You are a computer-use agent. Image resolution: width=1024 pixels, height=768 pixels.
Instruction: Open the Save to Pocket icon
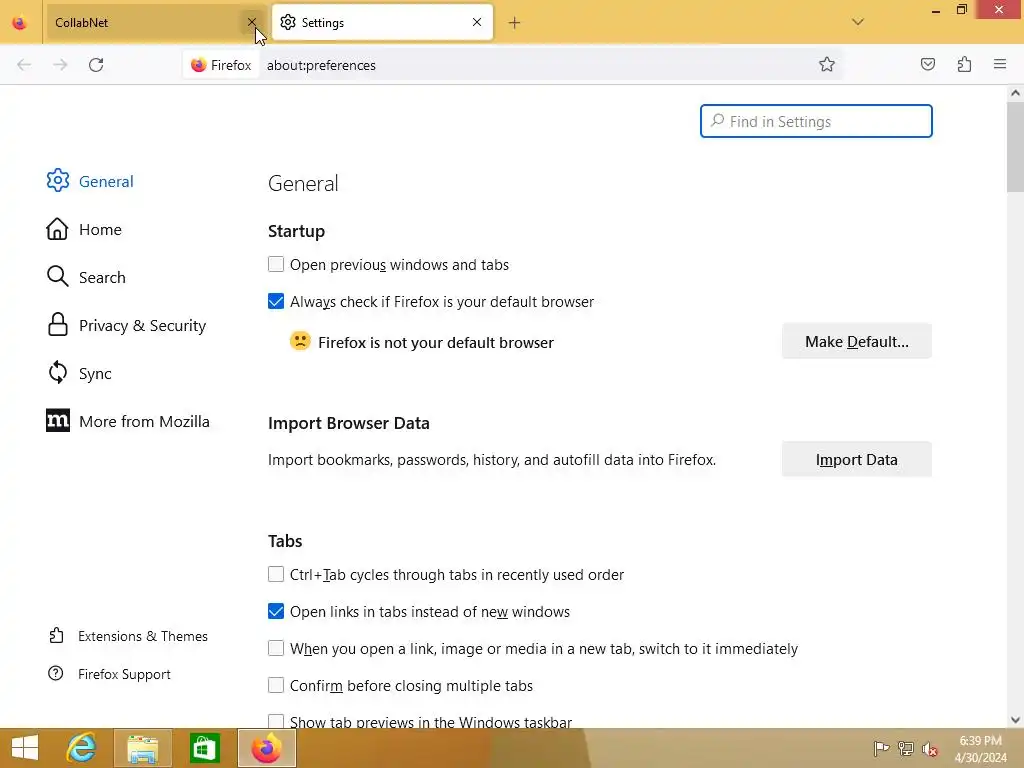(x=928, y=64)
